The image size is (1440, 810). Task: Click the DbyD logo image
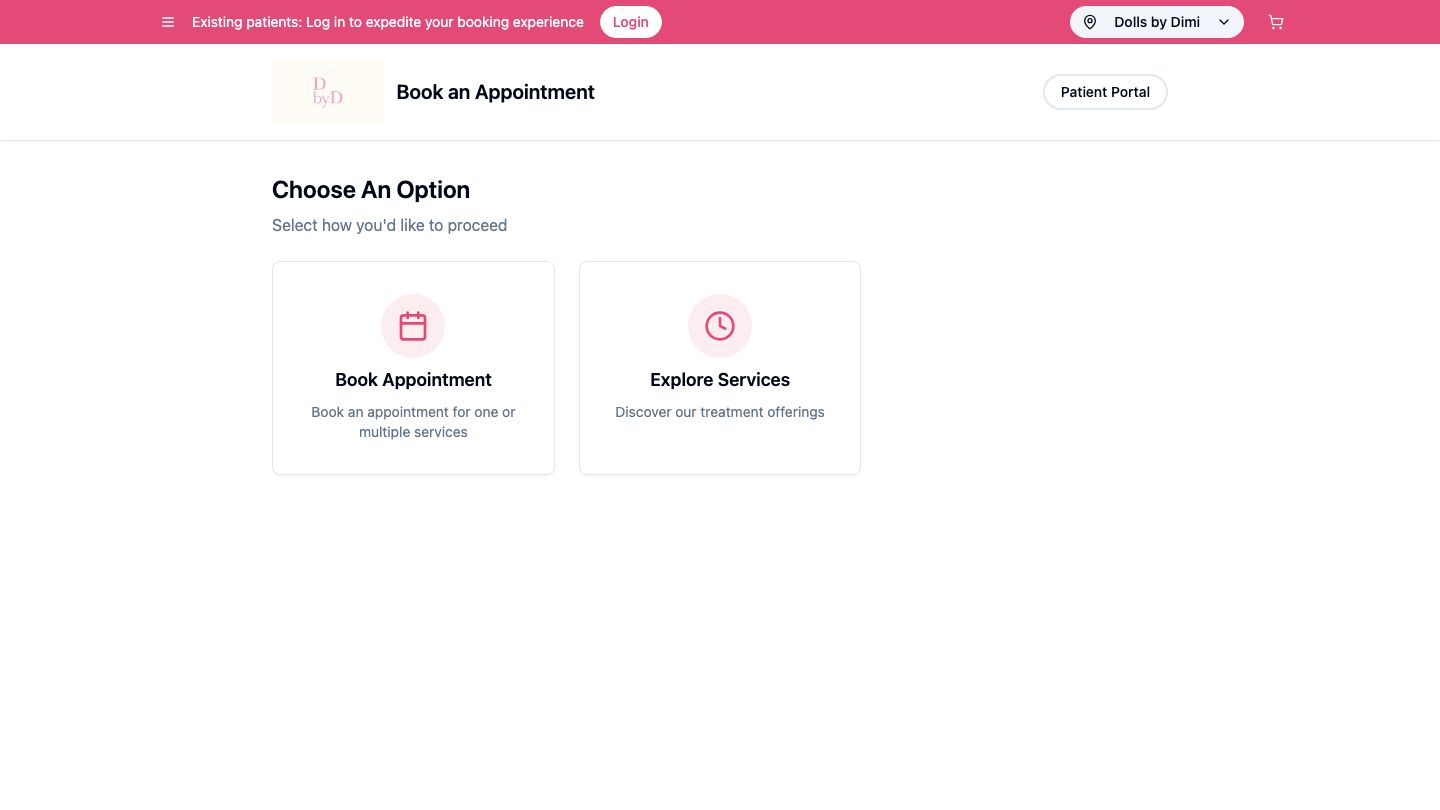(x=328, y=92)
